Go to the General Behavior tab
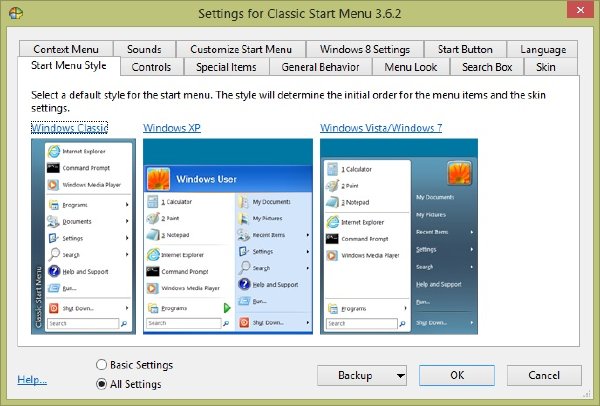 pyautogui.click(x=320, y=67)
